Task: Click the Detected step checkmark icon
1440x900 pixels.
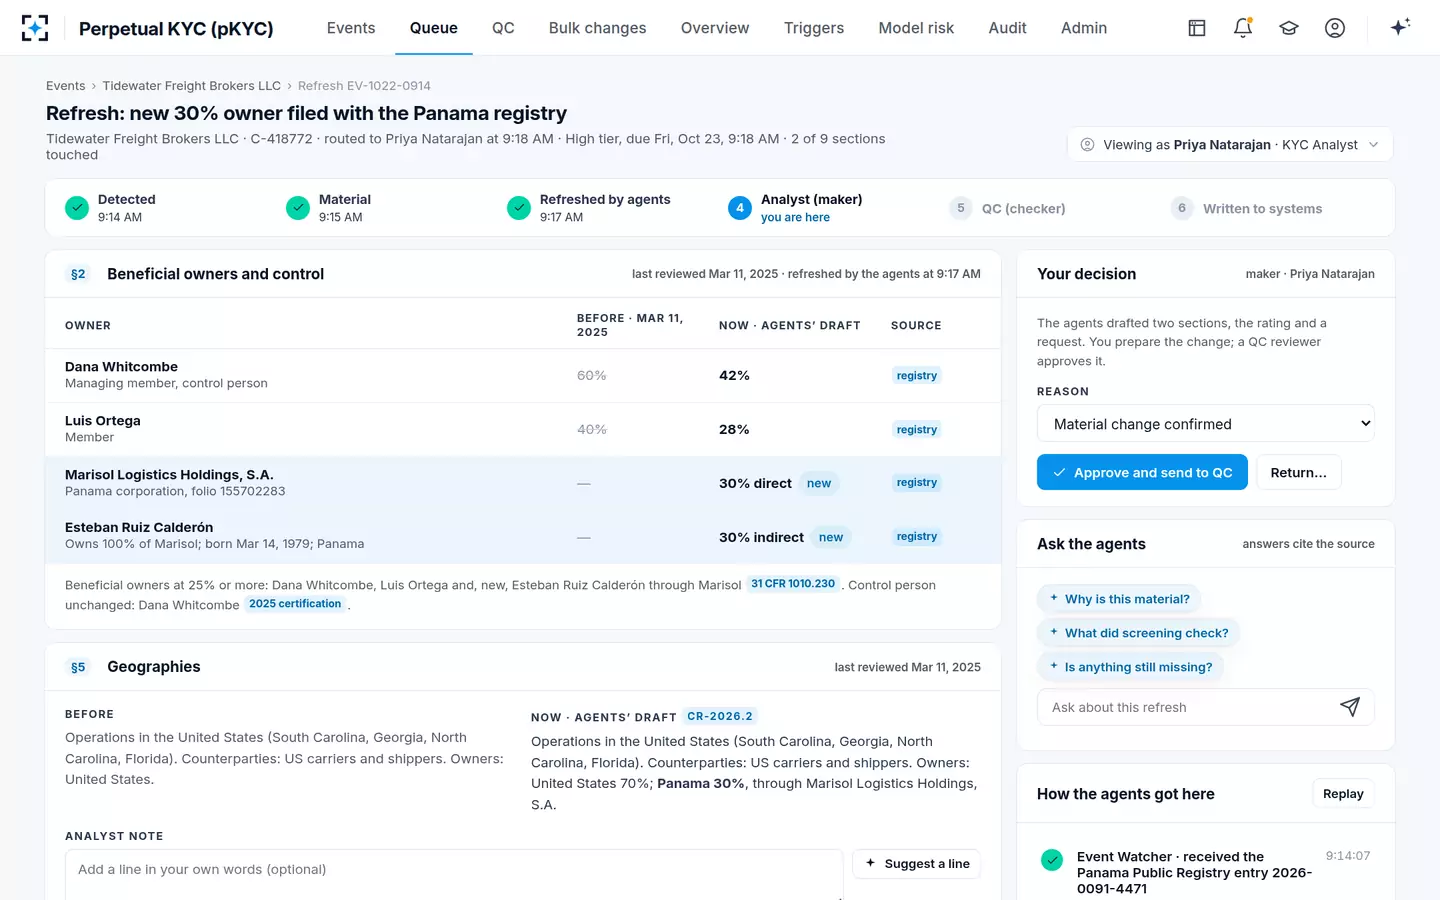Action: [x=77, y=208]
